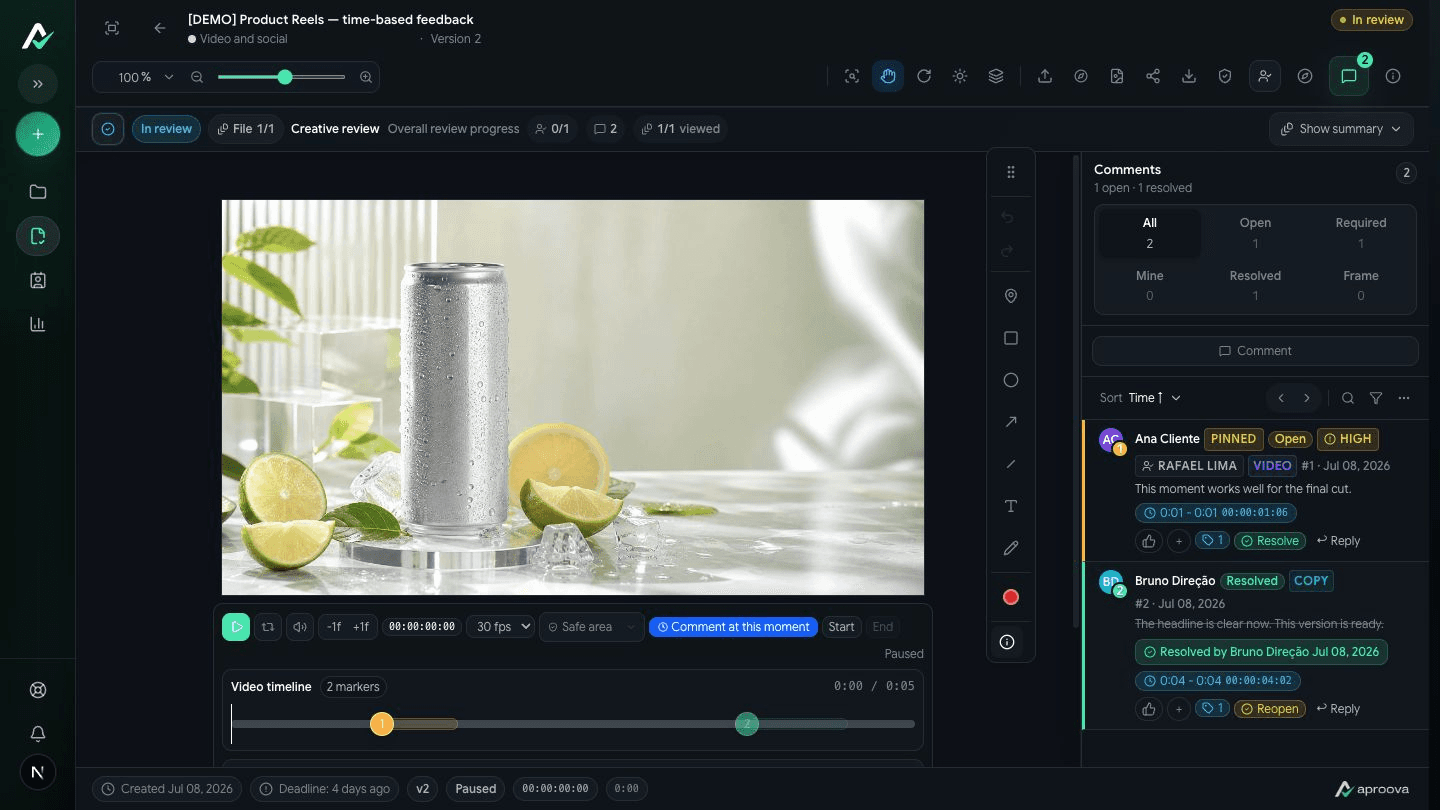Screen dimensions: 1440x810
Task: Open the analytics bar chart sidebar icon
Action: pos(38,324)
